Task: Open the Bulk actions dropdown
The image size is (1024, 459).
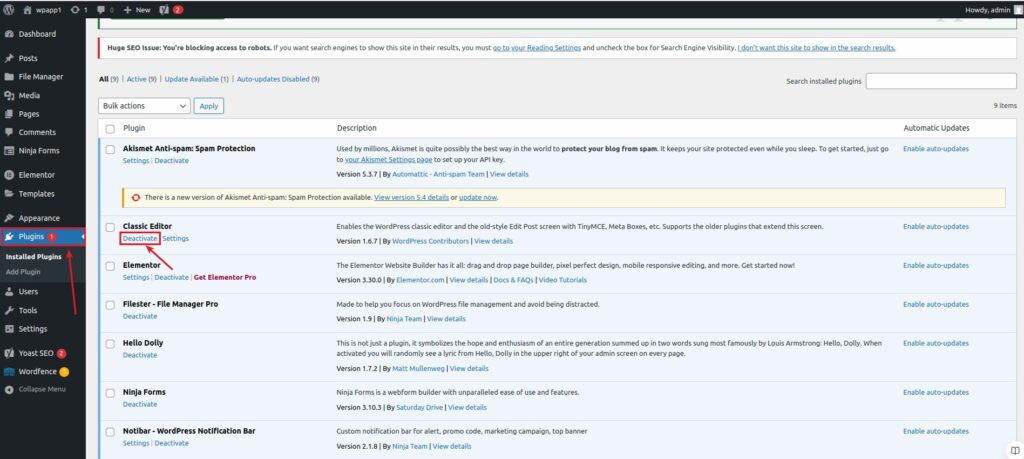Action: pyautogui.click(x=144, y=106)
